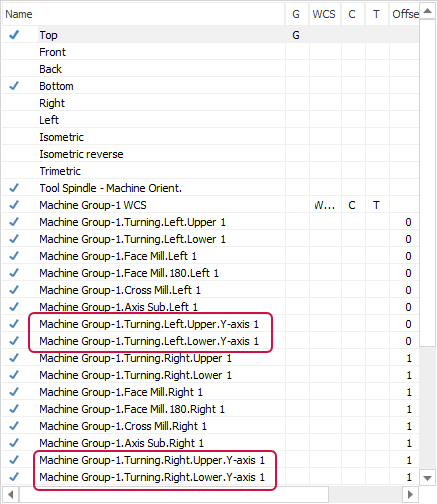The image size is (438, 504).
Task: Toggle checkmark for Cross Mill.Right 1
Action: (x=14, y=426)
